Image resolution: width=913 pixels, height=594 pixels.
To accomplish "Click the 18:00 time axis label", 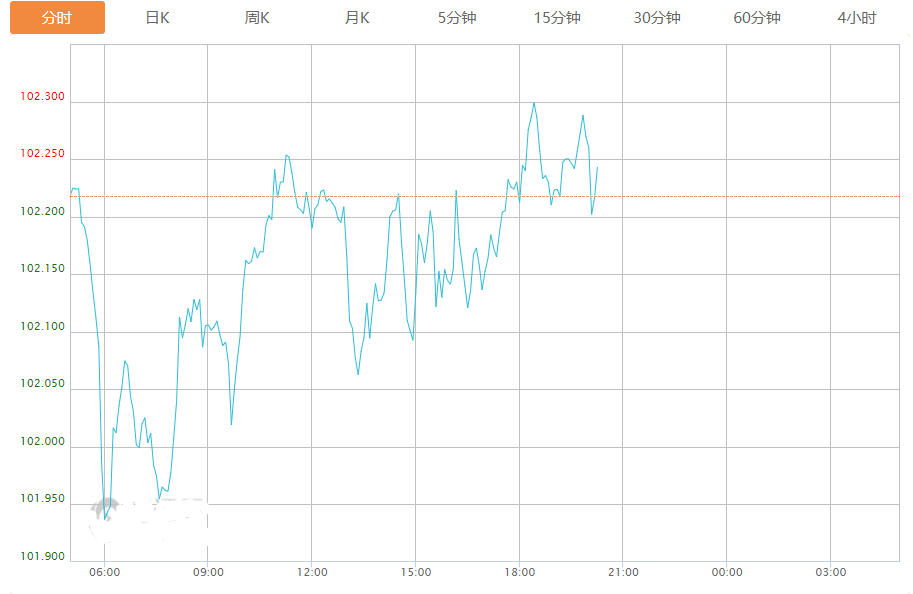I will pyautogui.click(x=519, y=572).
